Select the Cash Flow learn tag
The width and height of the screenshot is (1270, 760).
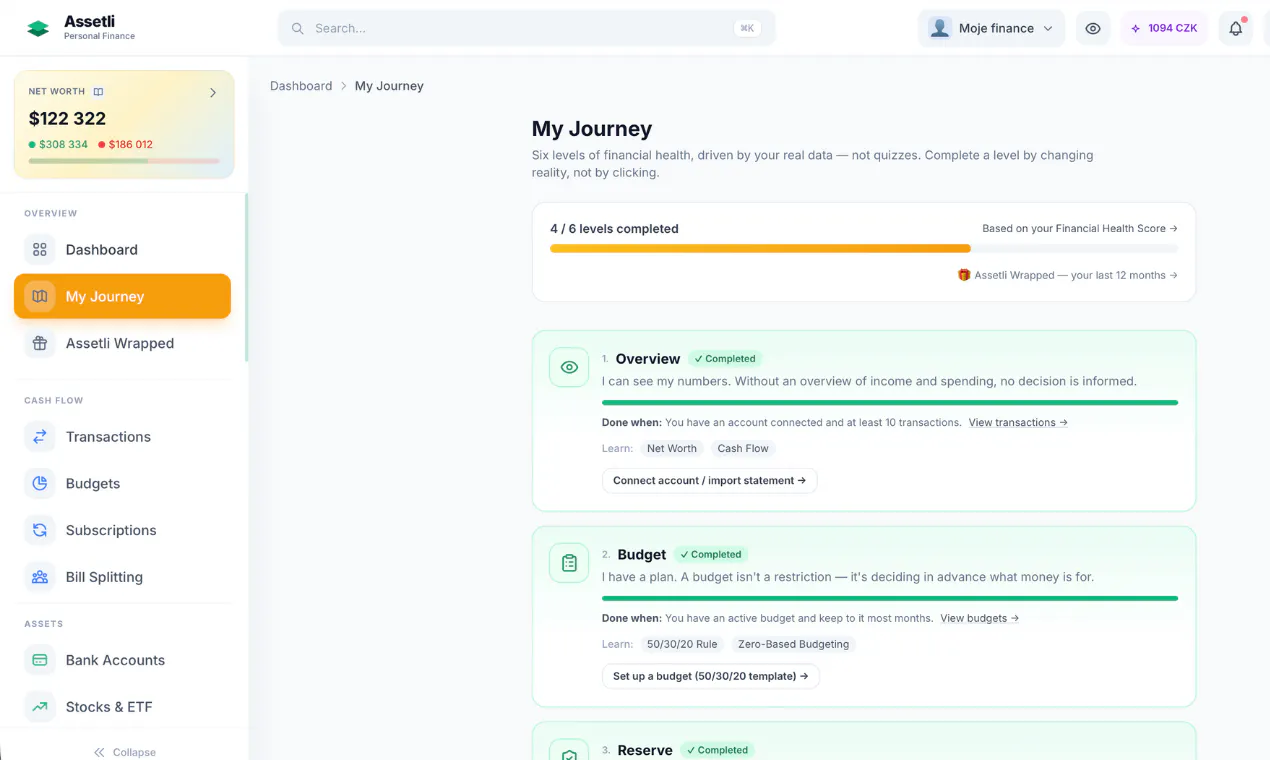[743, 448]
